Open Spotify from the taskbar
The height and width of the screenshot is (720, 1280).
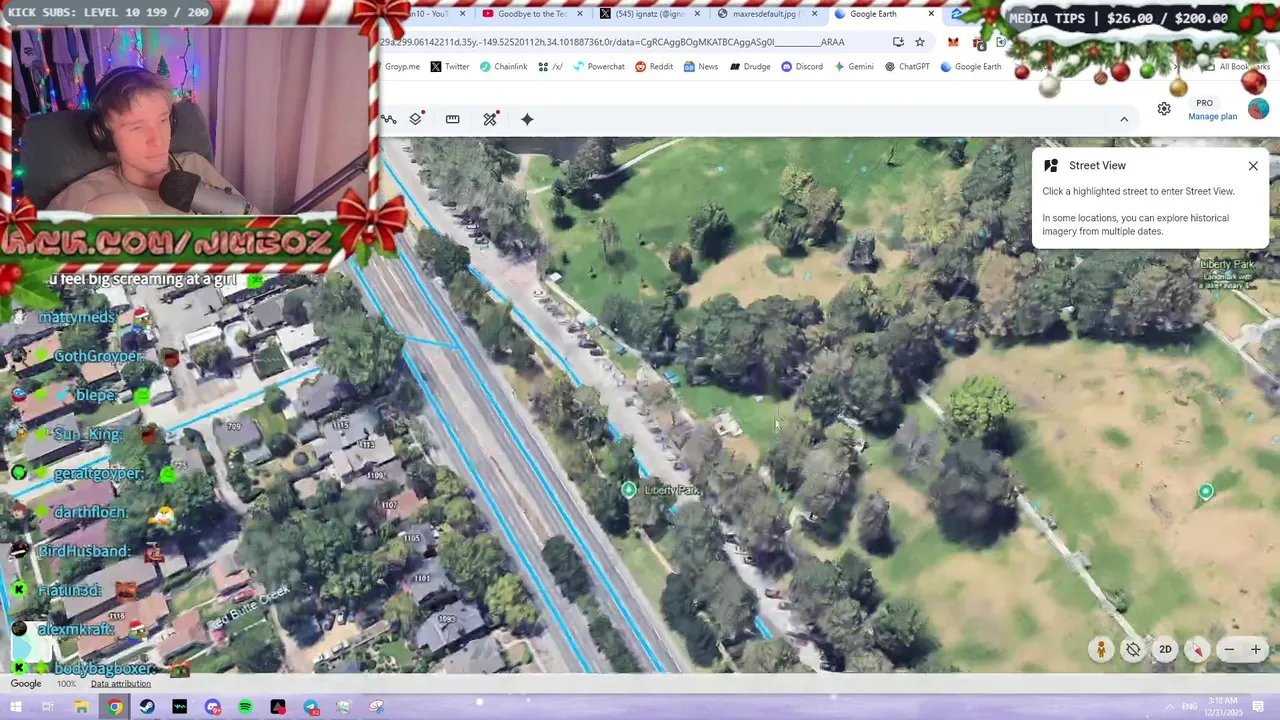click(x=245, y=707)
